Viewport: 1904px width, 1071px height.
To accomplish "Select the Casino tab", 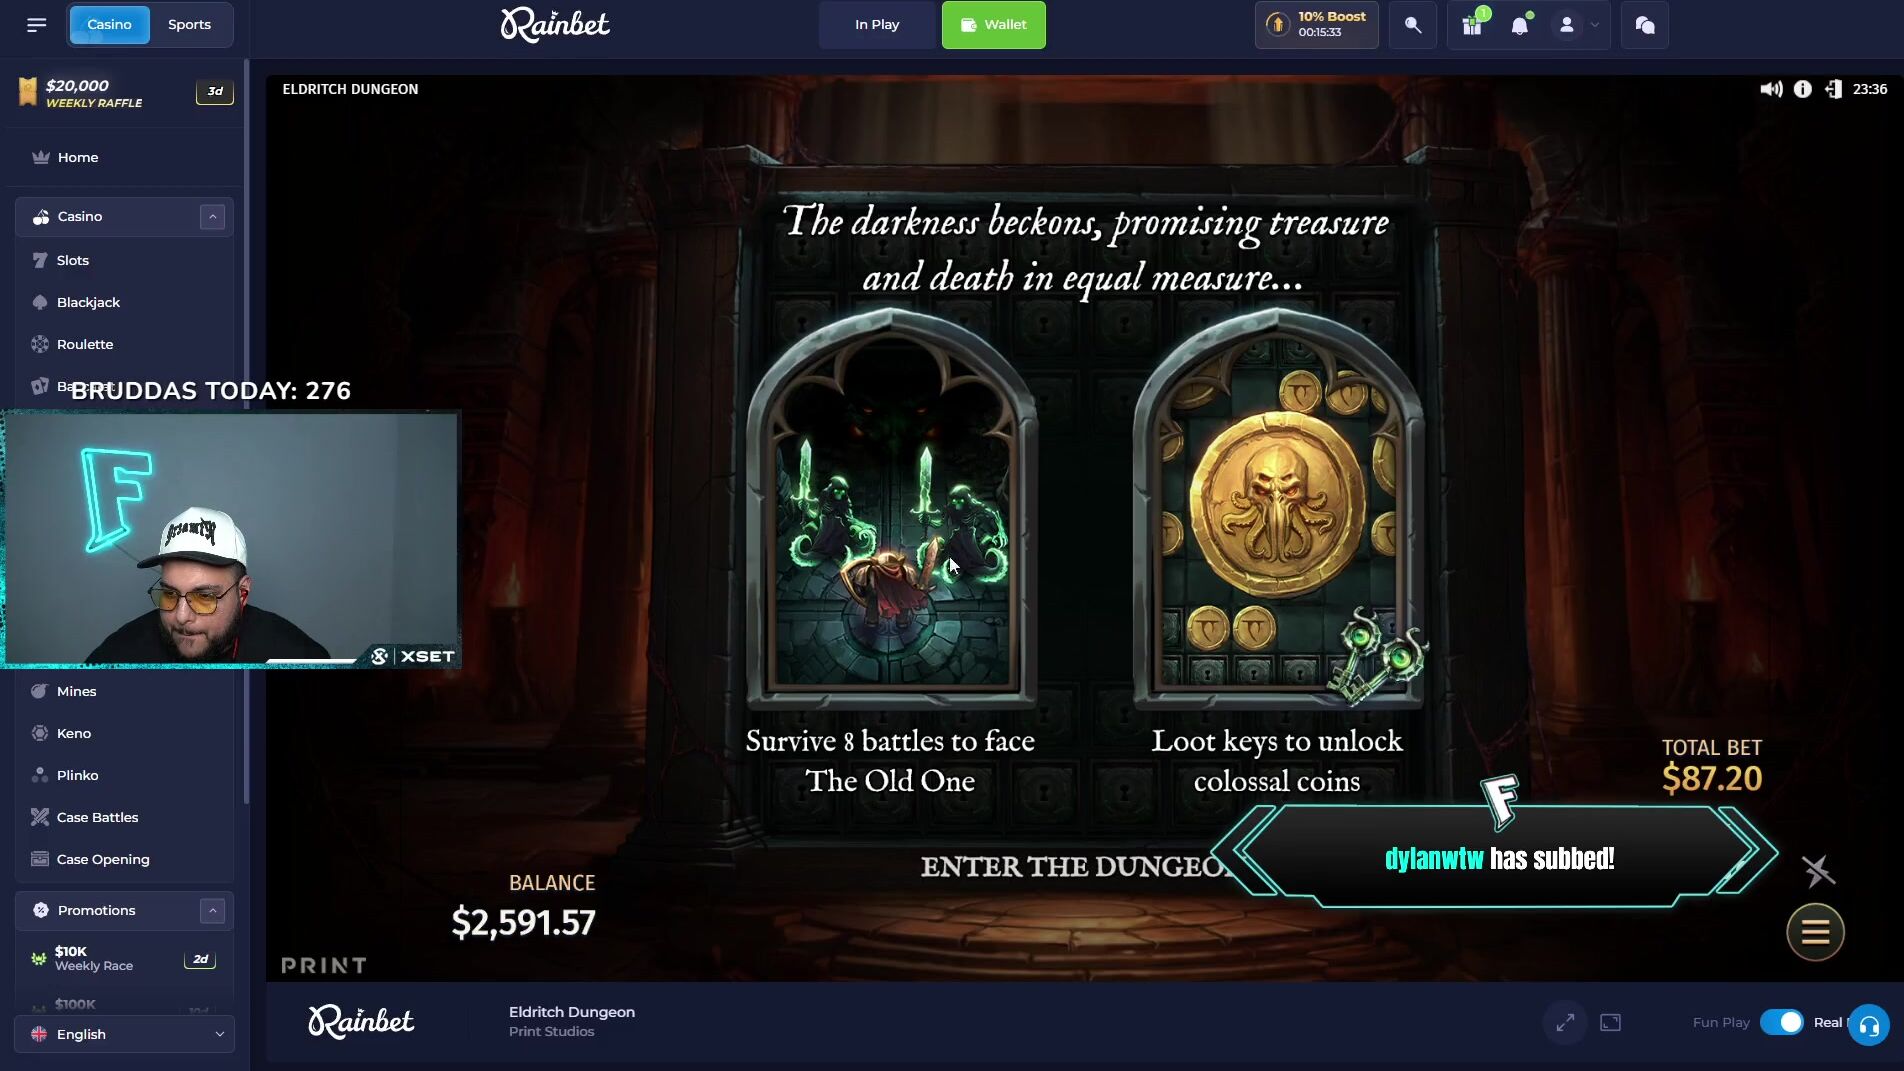I will point(109,24).
